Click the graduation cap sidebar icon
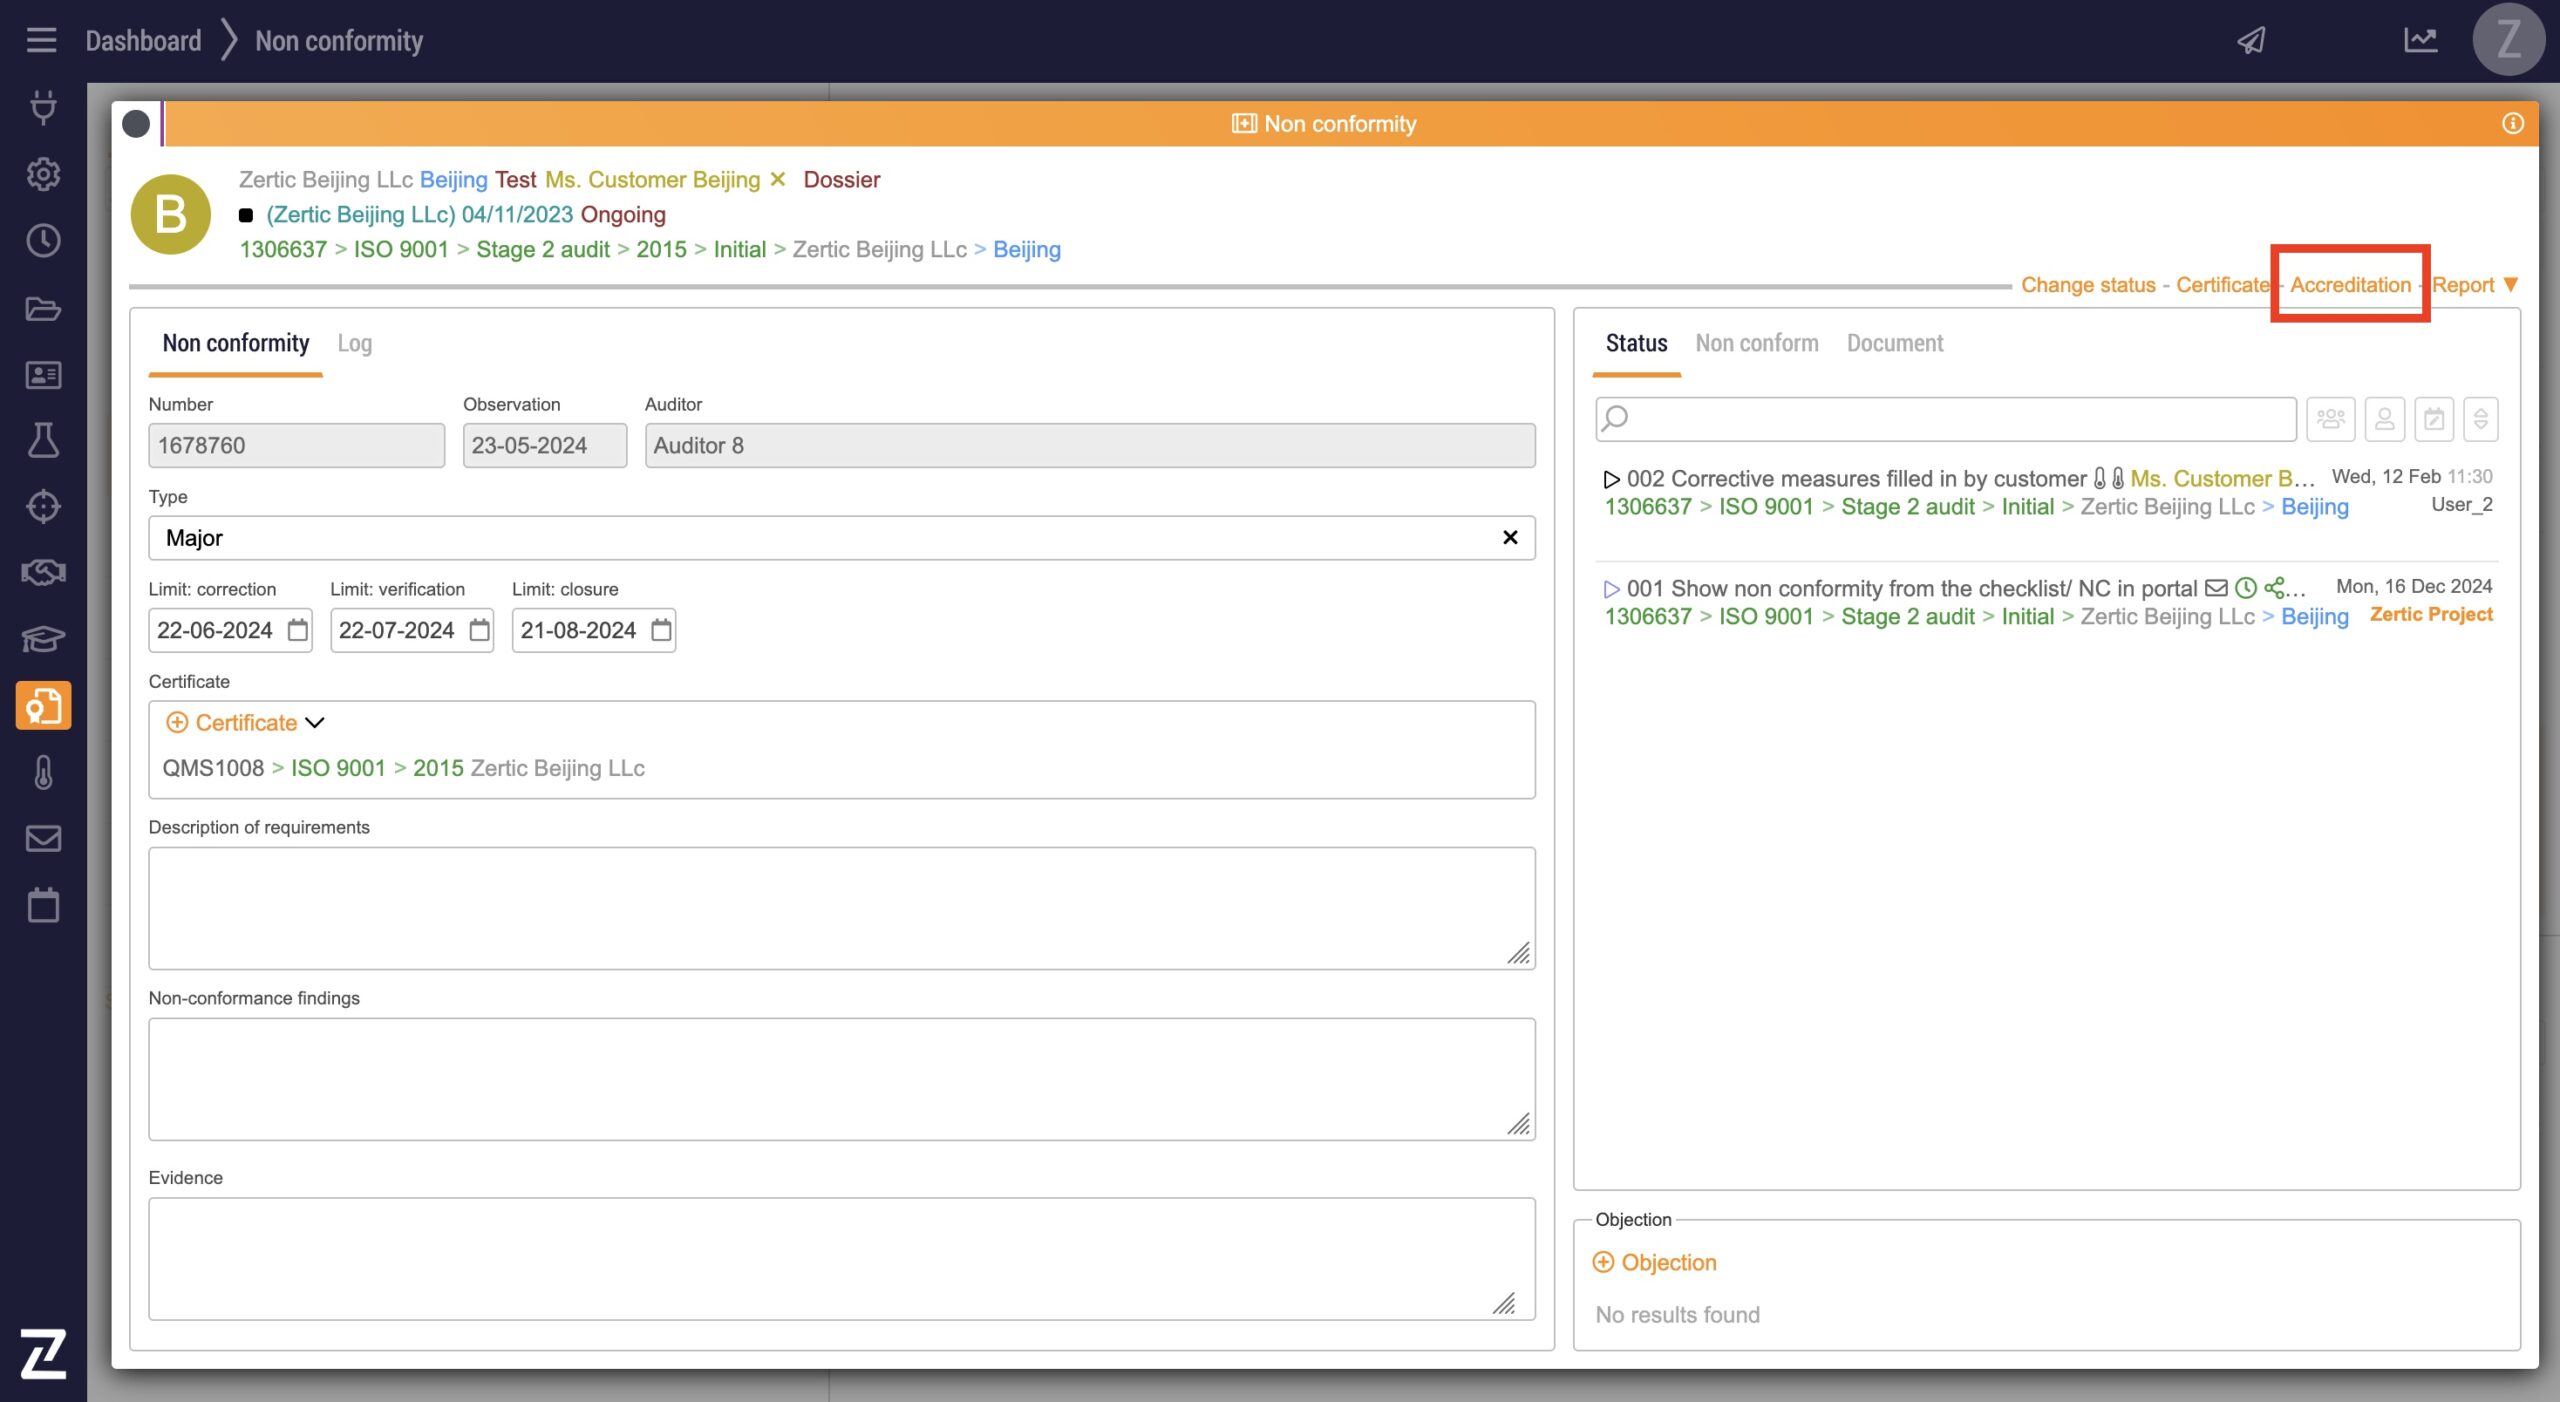This screenshot has height=1402, width=2560. 43,638
